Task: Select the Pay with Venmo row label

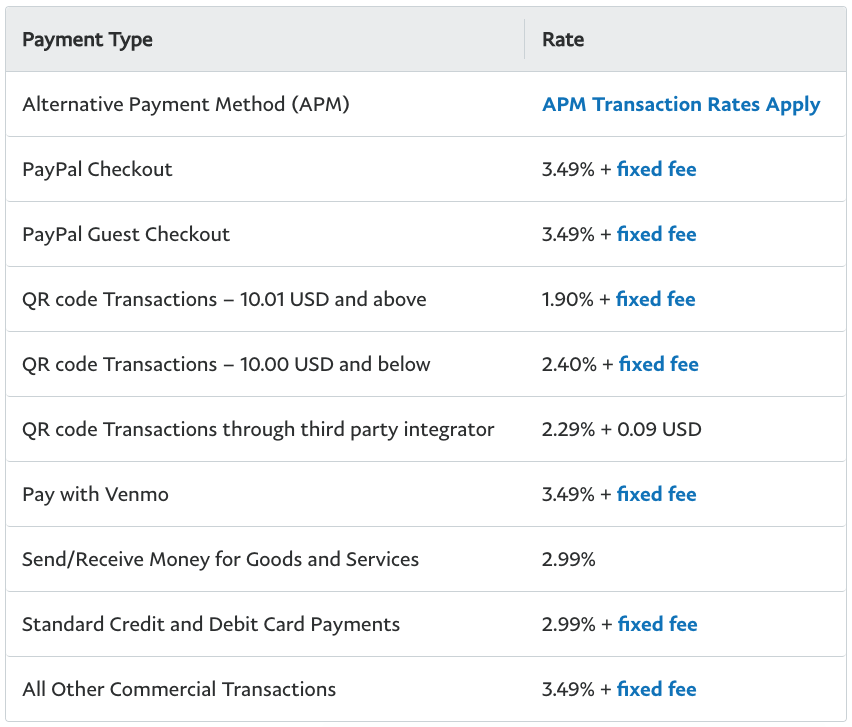Action: pyautogui.click(x=96, y=494)
